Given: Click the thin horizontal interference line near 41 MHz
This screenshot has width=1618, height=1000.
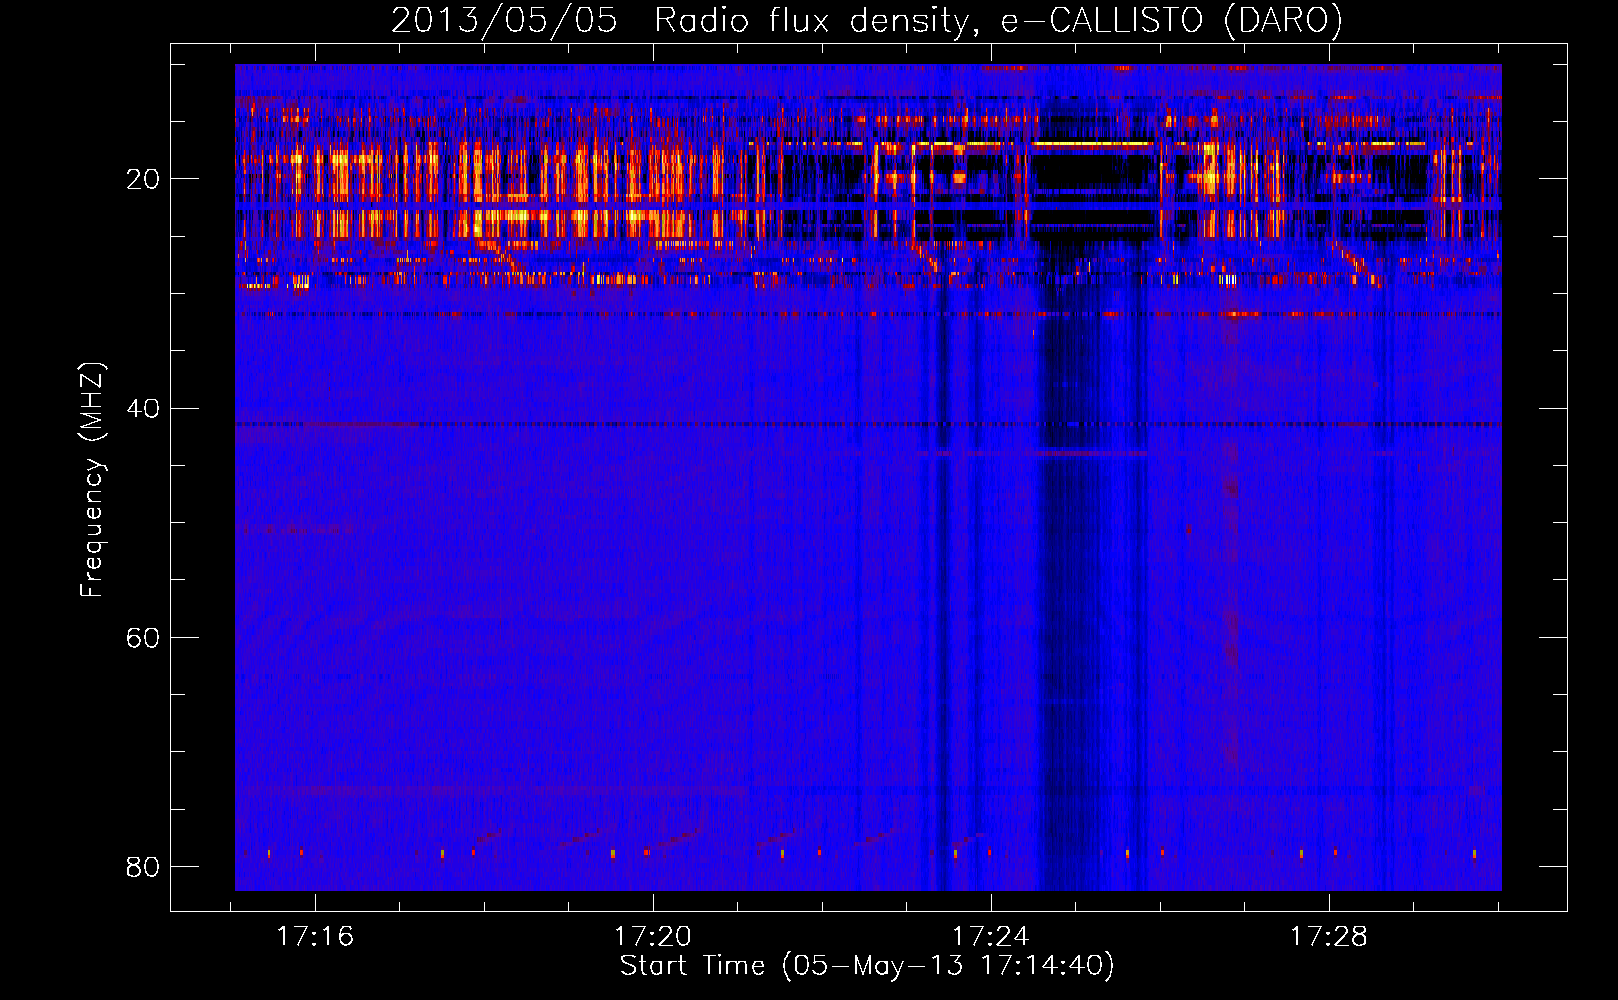Looking at the screenshot, I should tap(868, 424).
